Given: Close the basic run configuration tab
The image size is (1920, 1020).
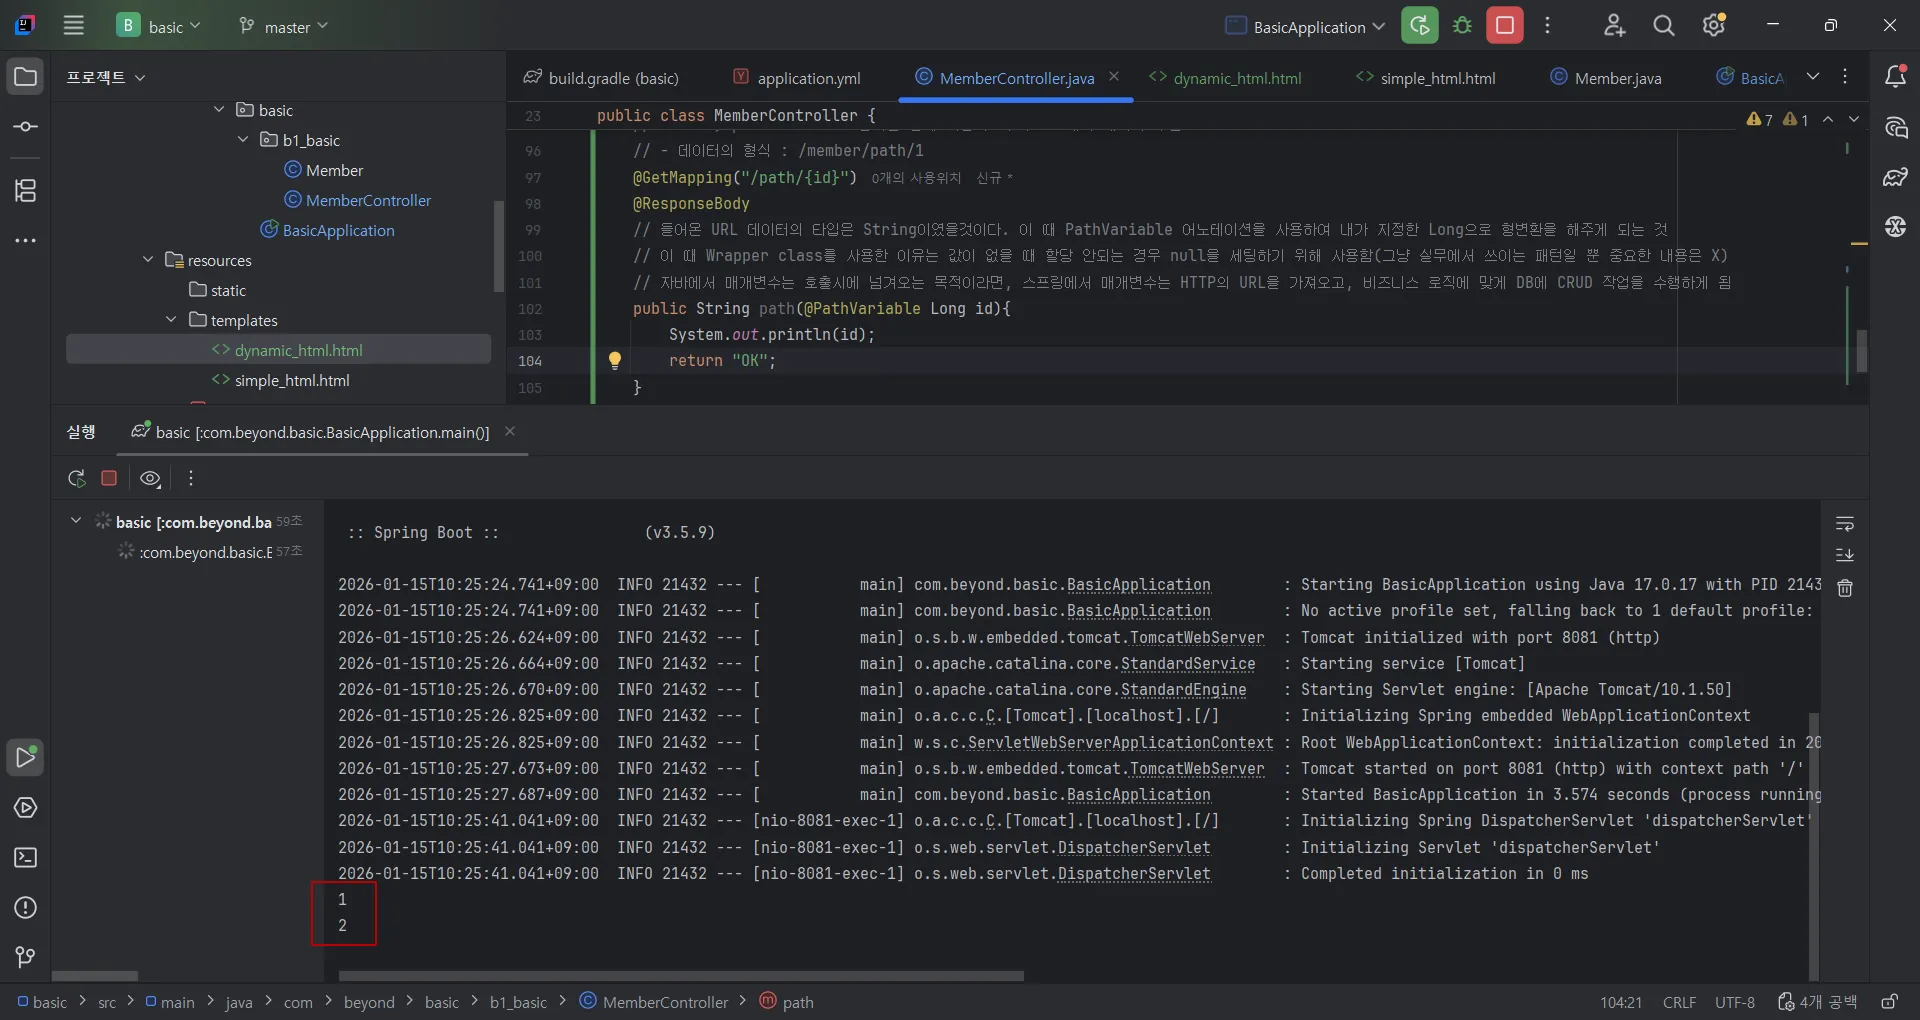Looking at the screenshot, I should coord(510,431).
